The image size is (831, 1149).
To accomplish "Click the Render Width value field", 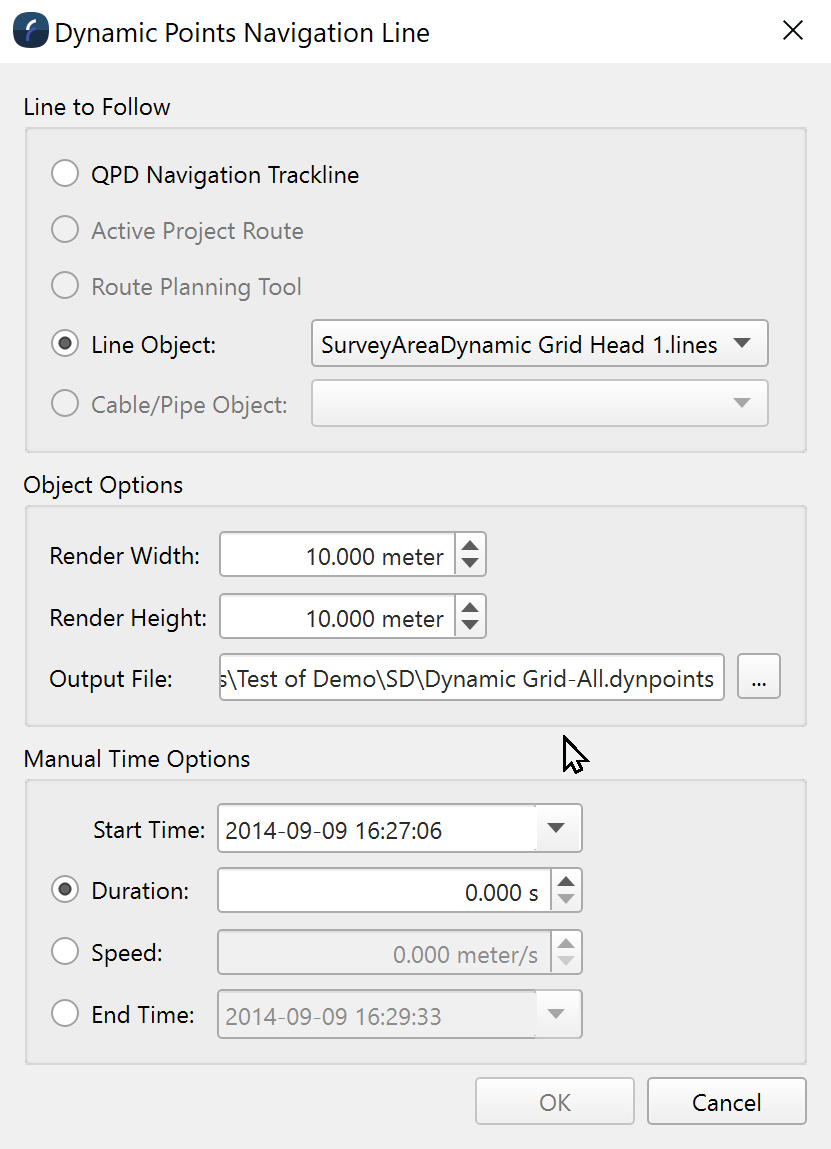I will point(338,556).
